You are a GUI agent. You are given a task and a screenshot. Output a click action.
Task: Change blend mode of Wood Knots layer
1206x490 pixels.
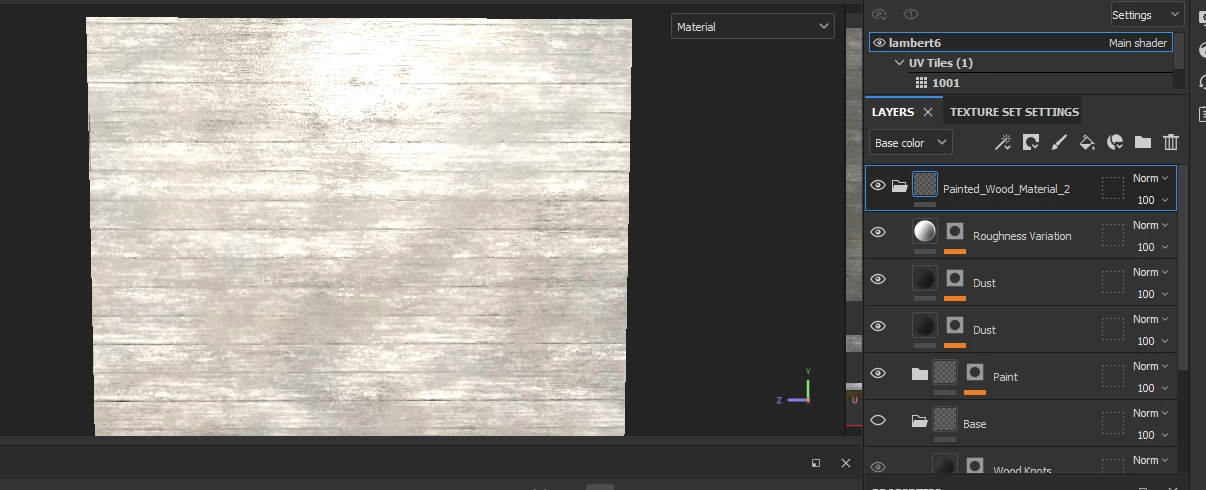pos(1150,461)
